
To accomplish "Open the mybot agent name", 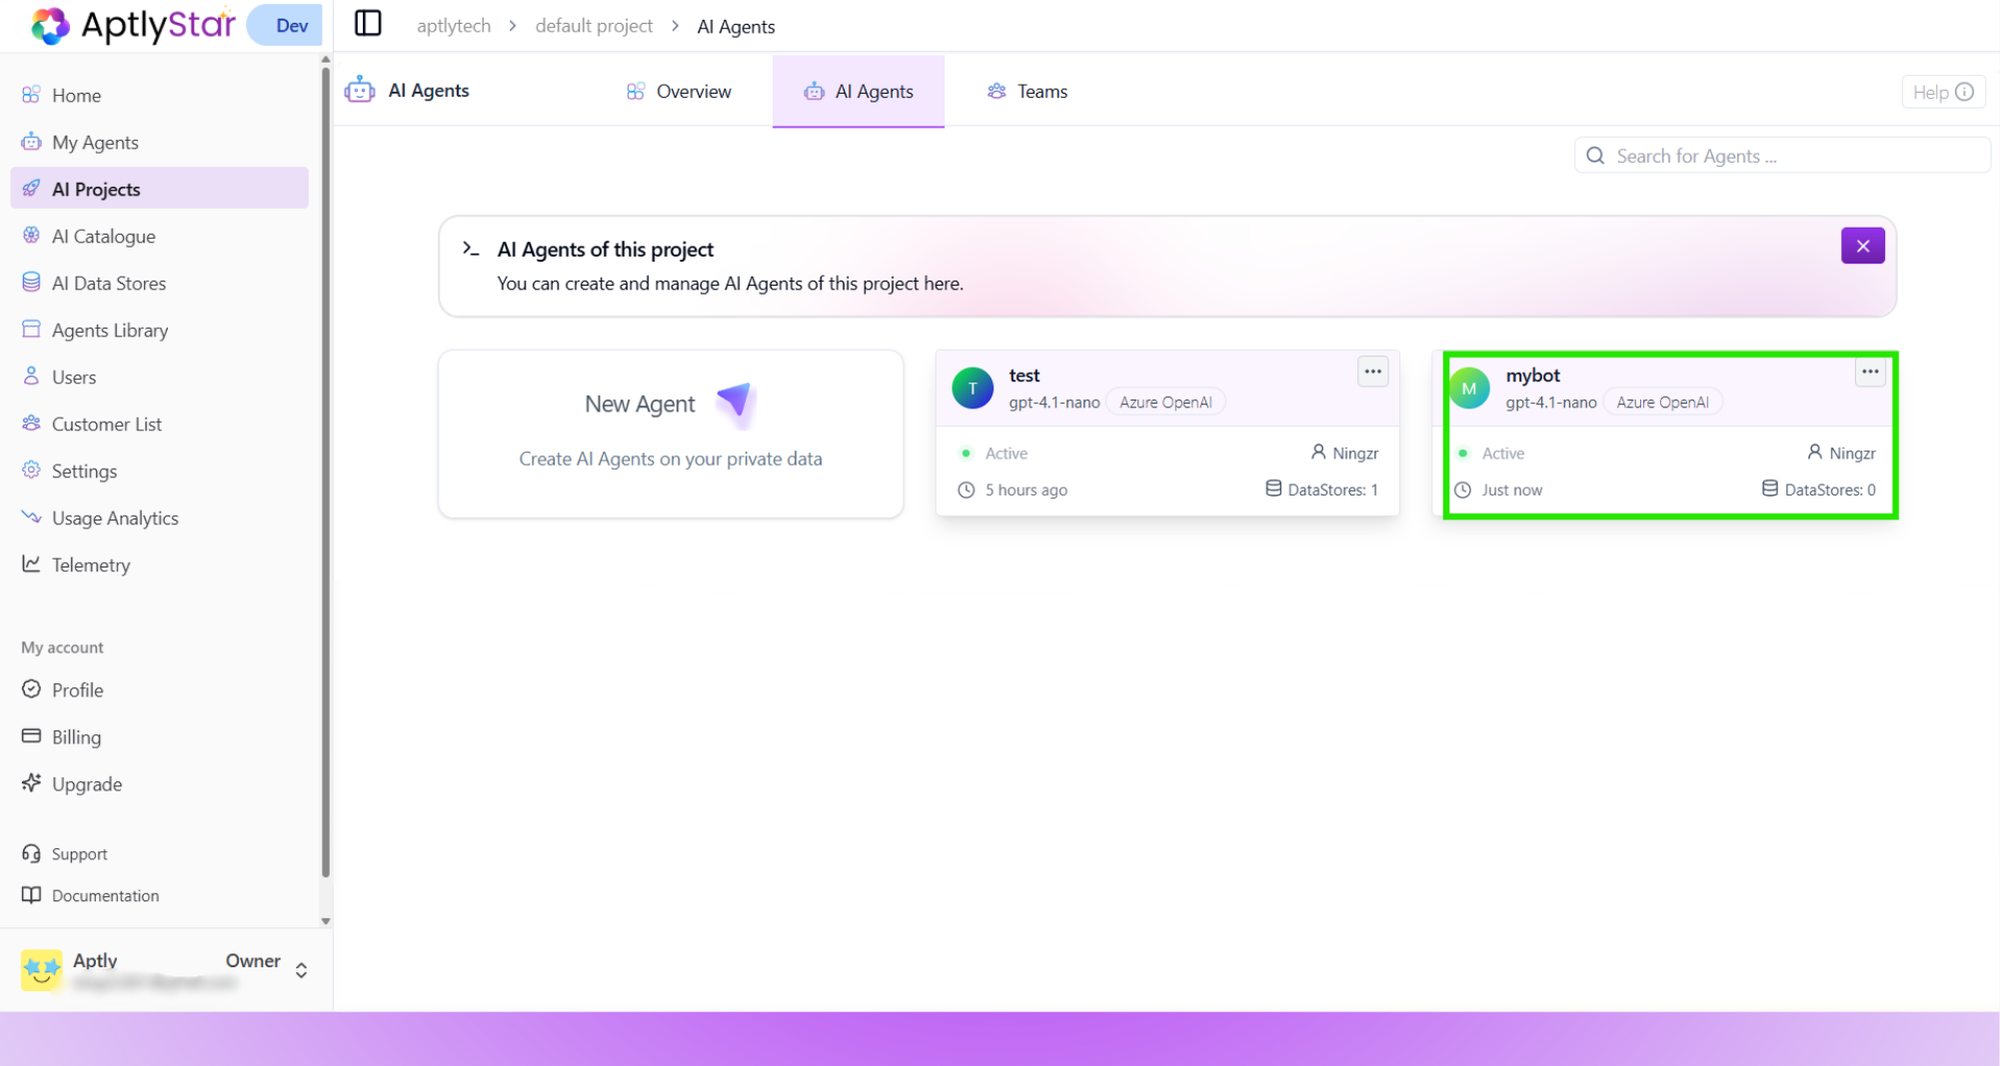I will click(1532, 375).
